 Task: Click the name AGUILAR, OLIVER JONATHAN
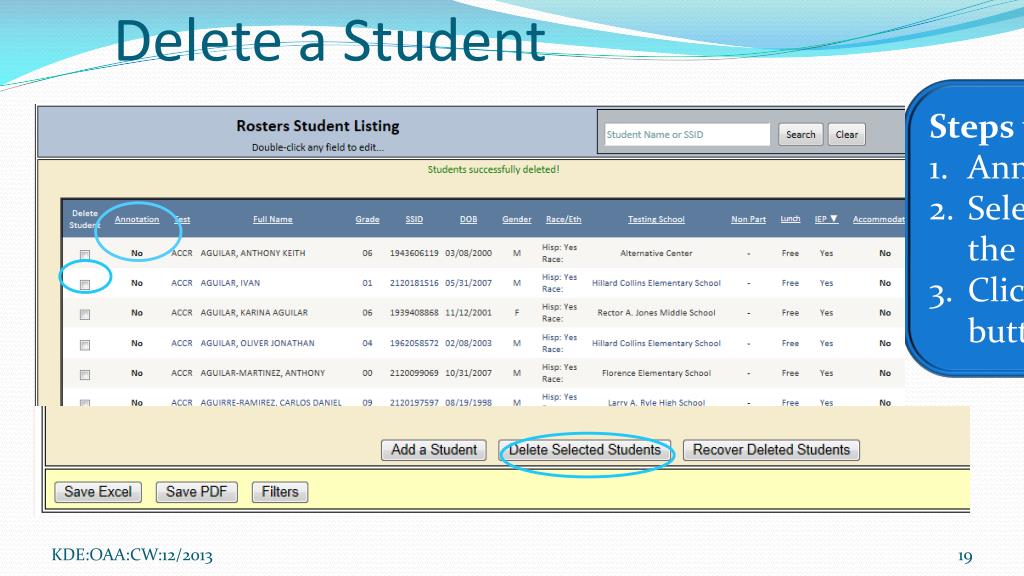click(x=257, y=344)
